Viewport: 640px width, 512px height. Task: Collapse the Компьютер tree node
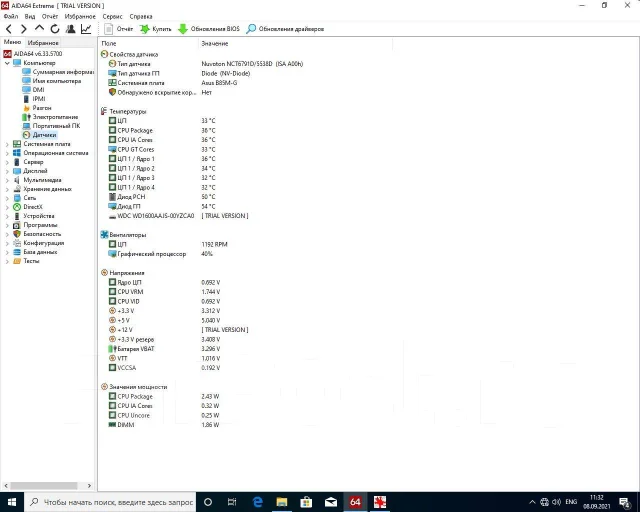coord(7,63)
